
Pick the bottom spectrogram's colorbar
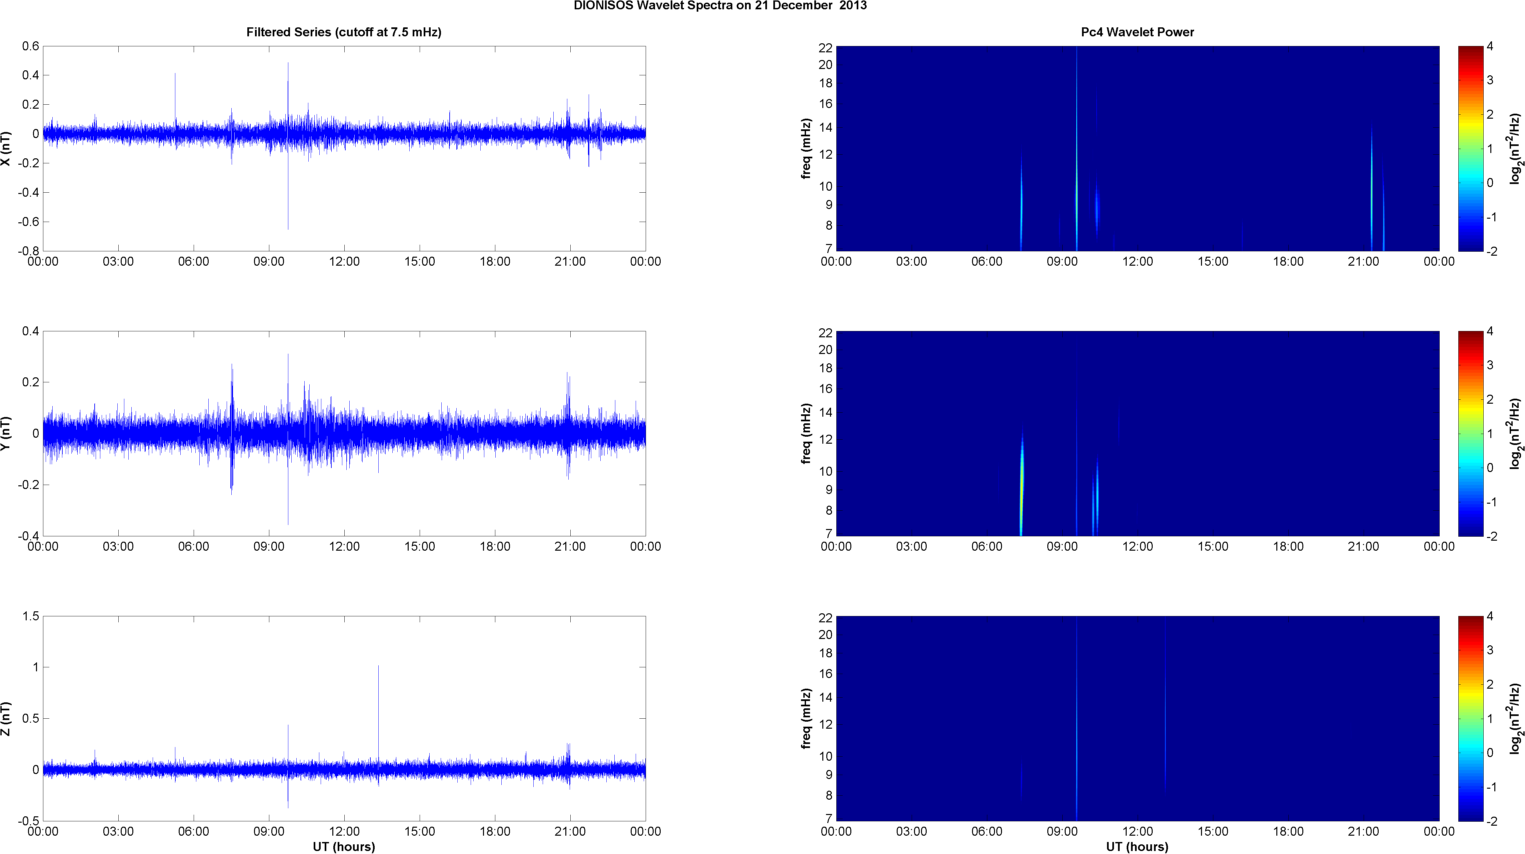point(1470,718)
